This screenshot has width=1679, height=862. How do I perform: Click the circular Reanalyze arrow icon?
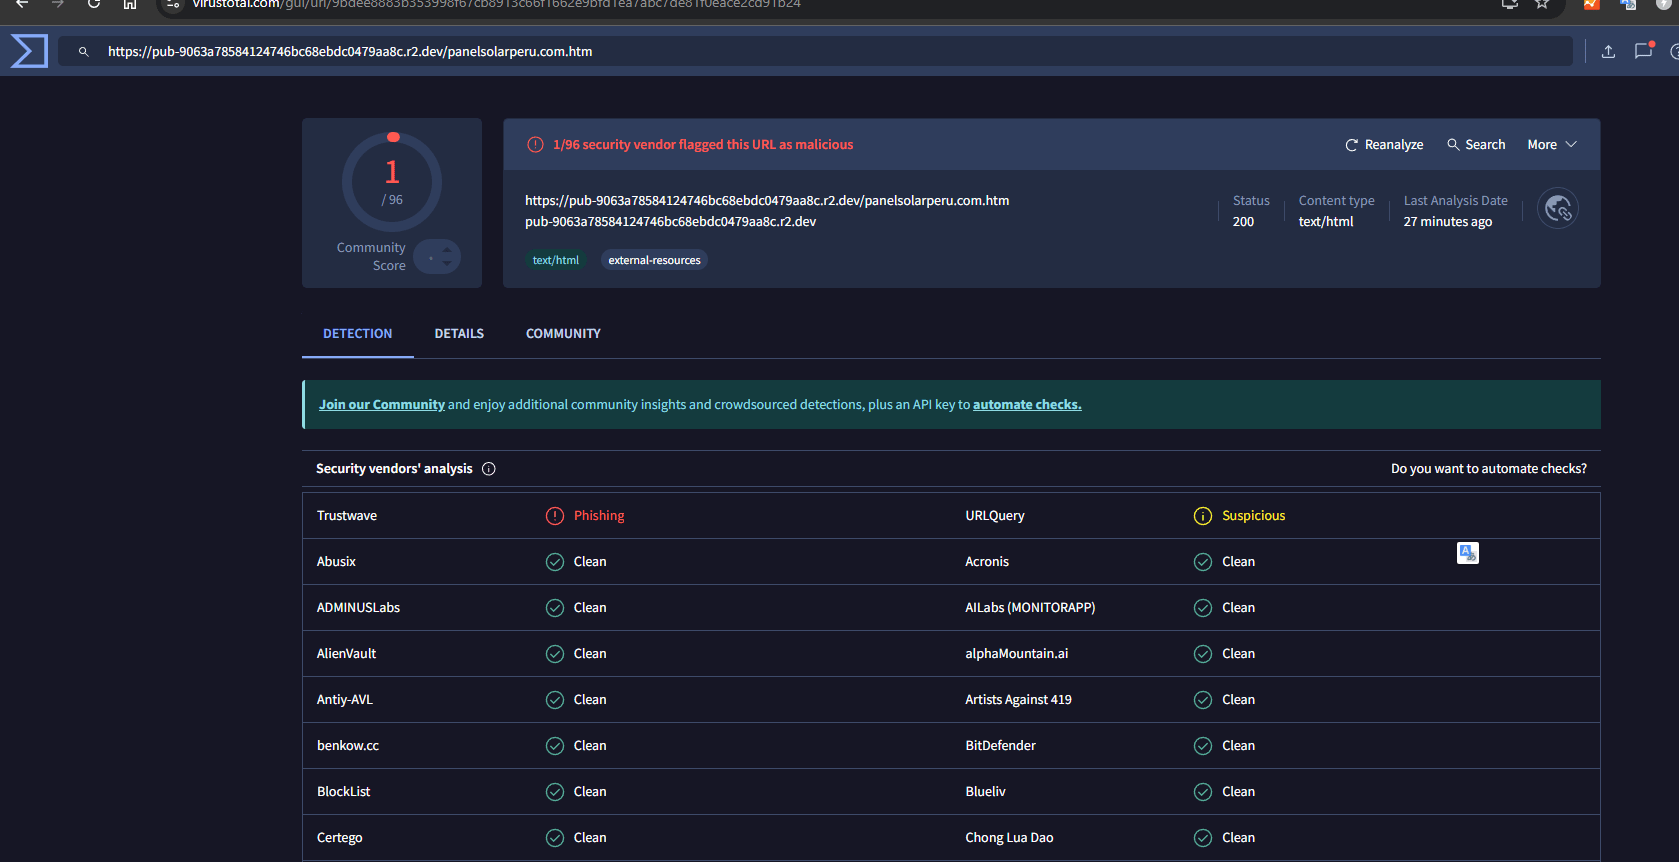[1352, 145]
